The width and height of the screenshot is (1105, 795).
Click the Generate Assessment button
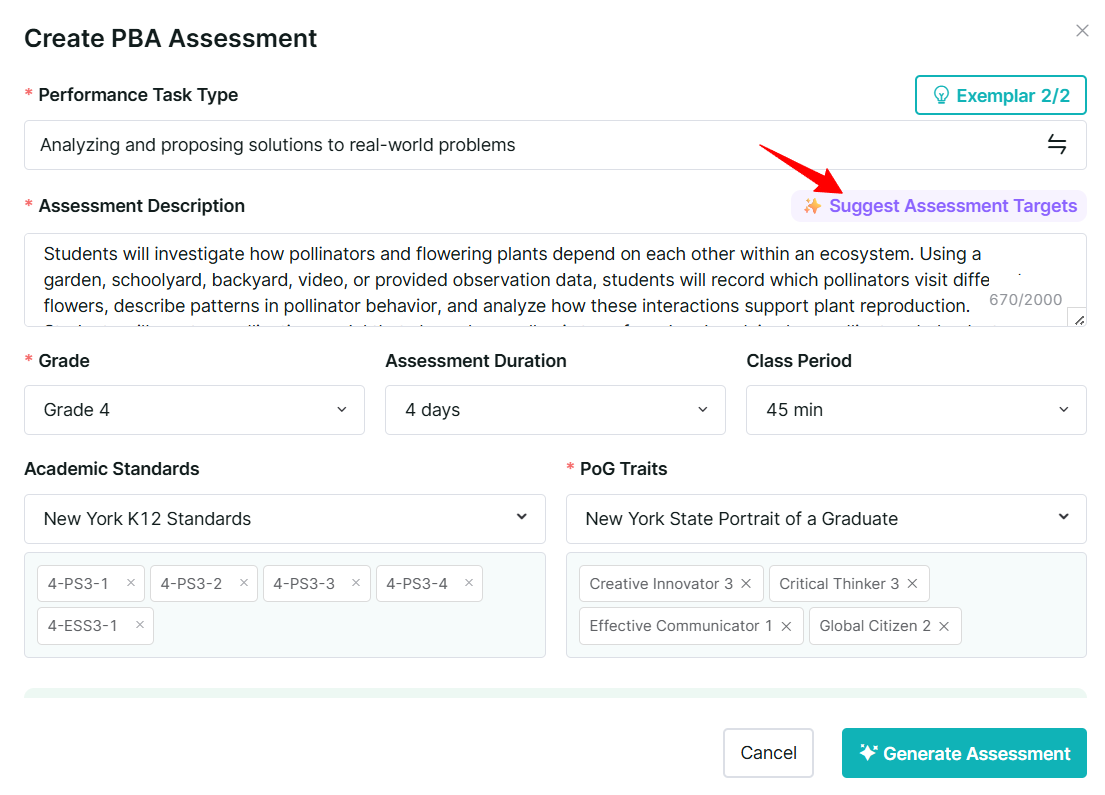[x=964, y=753]
